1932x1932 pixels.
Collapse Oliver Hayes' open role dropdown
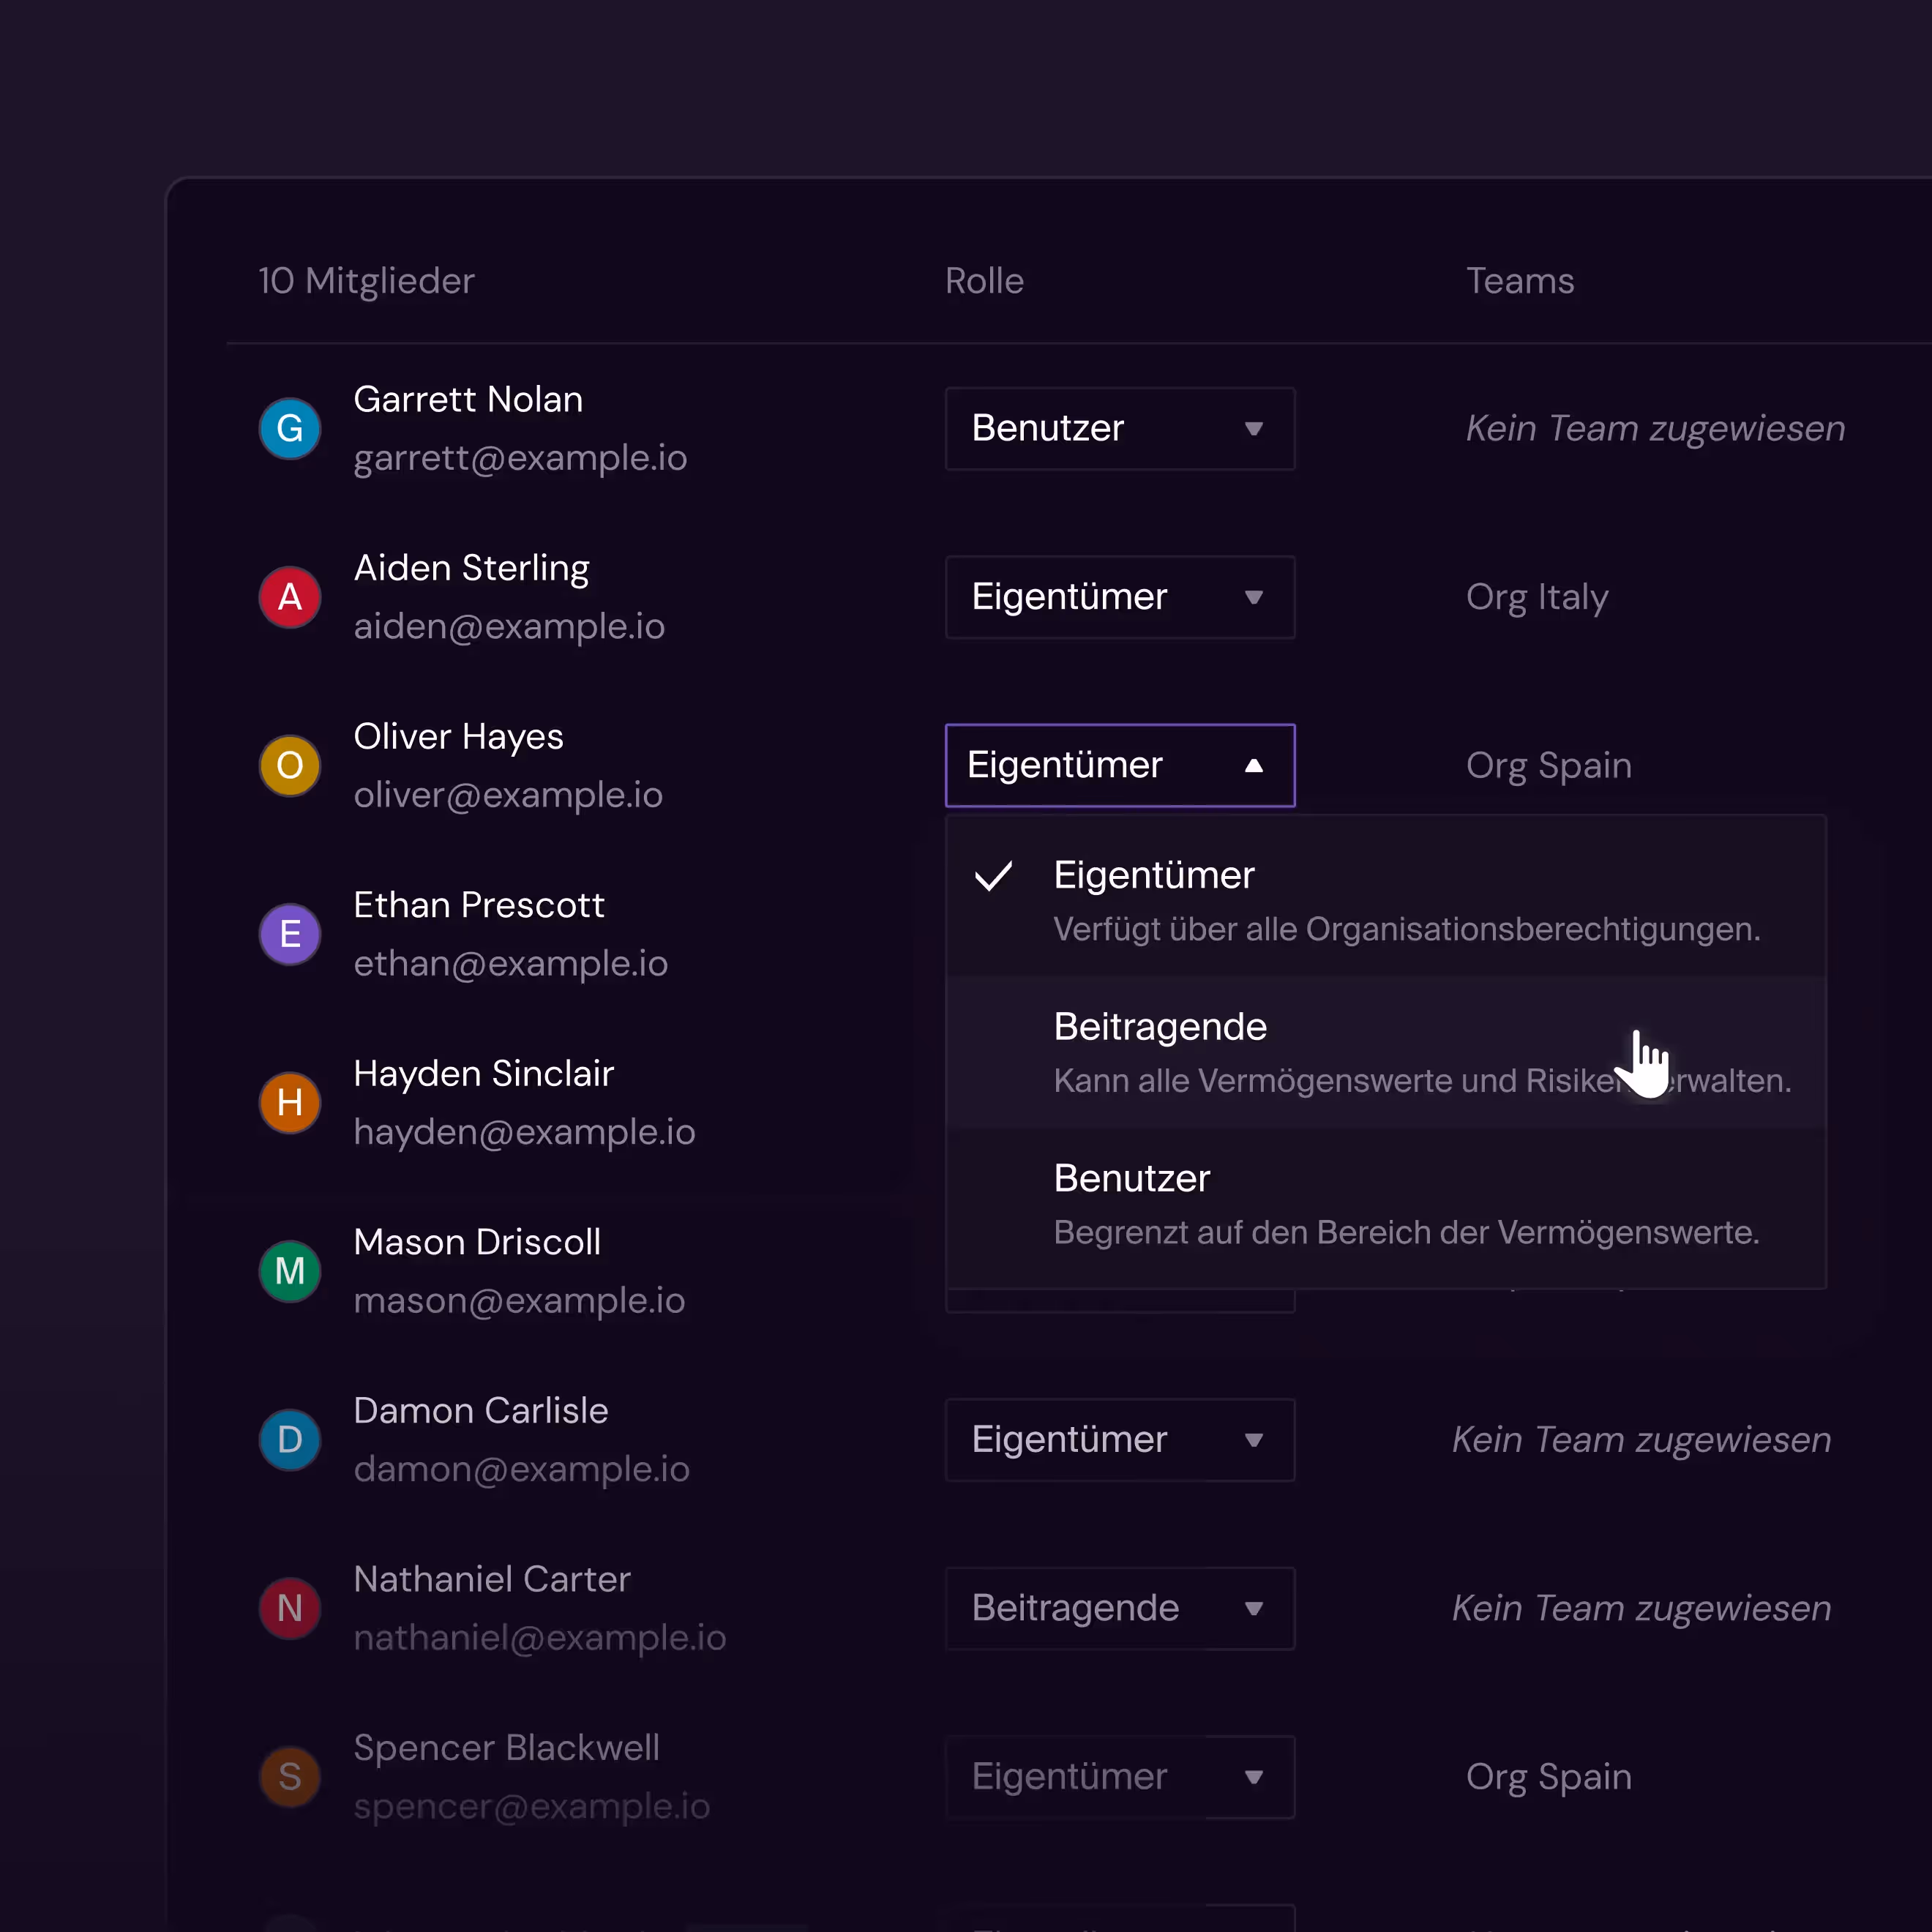(x=1119, y=766)
